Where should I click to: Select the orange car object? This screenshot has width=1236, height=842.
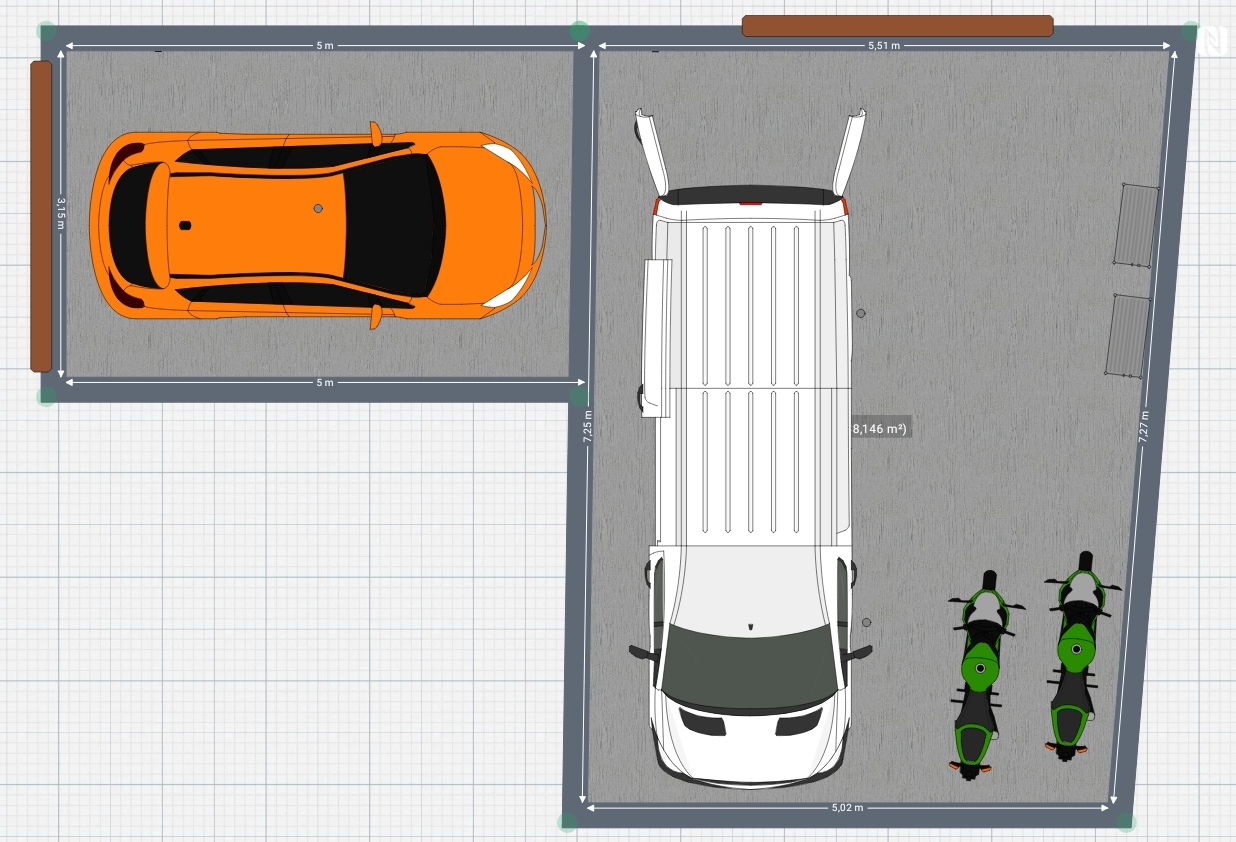[318, 225]
